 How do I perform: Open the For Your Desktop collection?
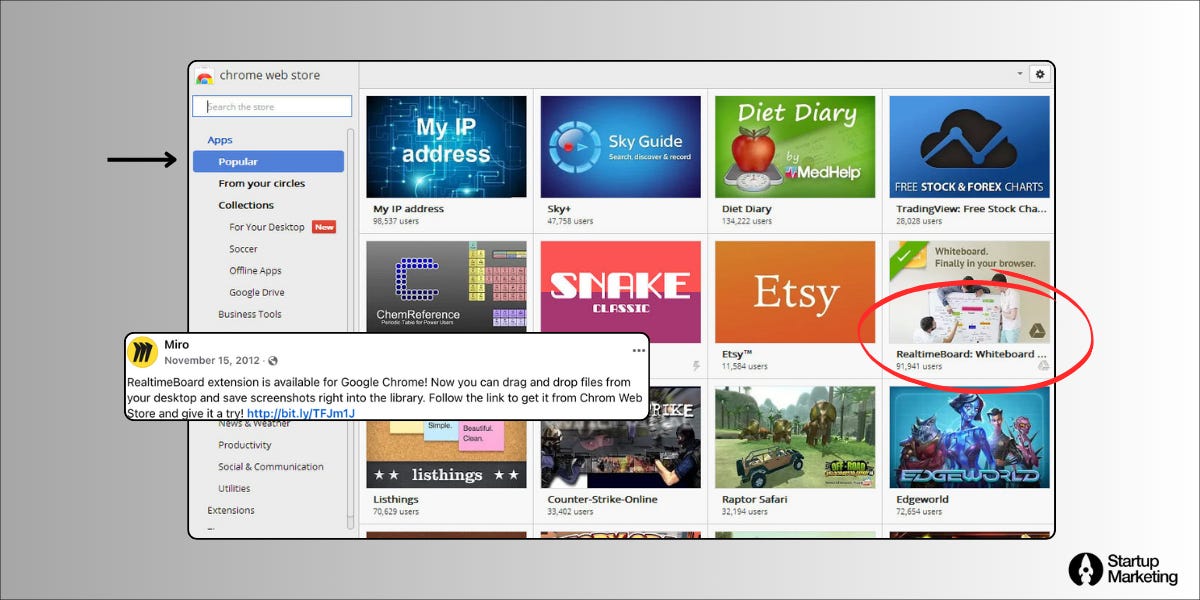point(267,227)
